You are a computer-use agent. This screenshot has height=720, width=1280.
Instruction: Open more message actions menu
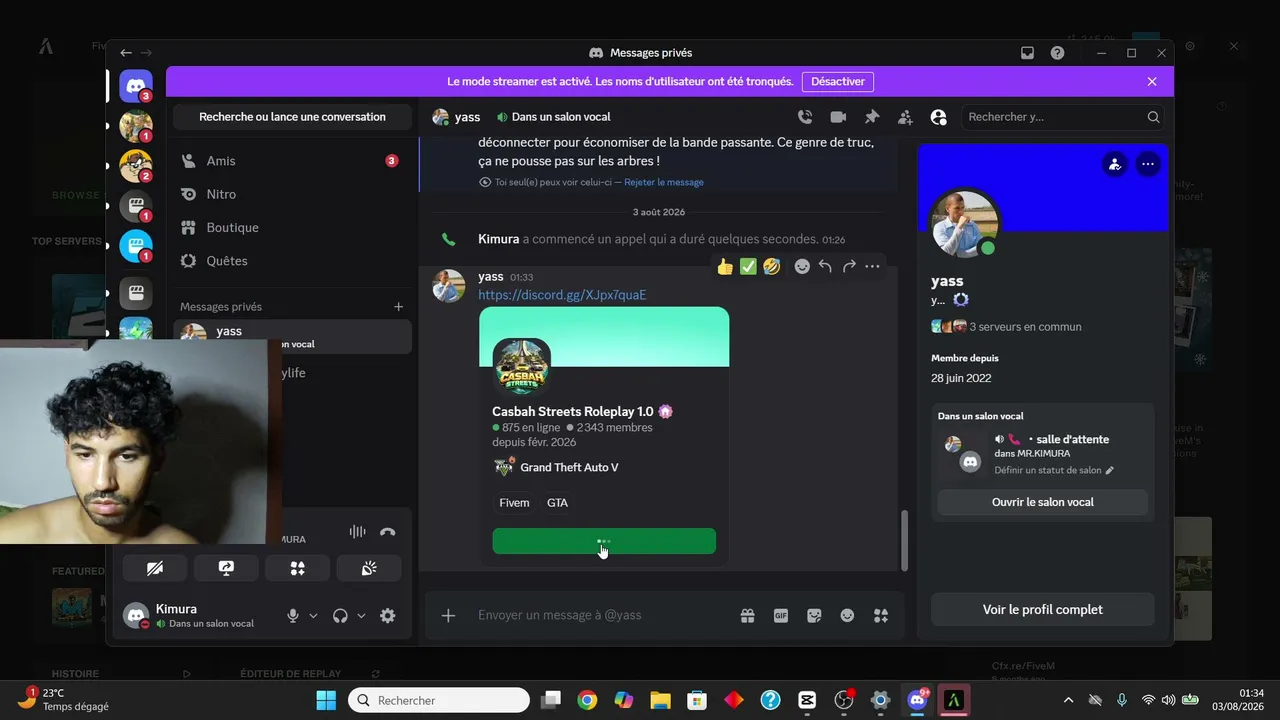click(873, 266)
